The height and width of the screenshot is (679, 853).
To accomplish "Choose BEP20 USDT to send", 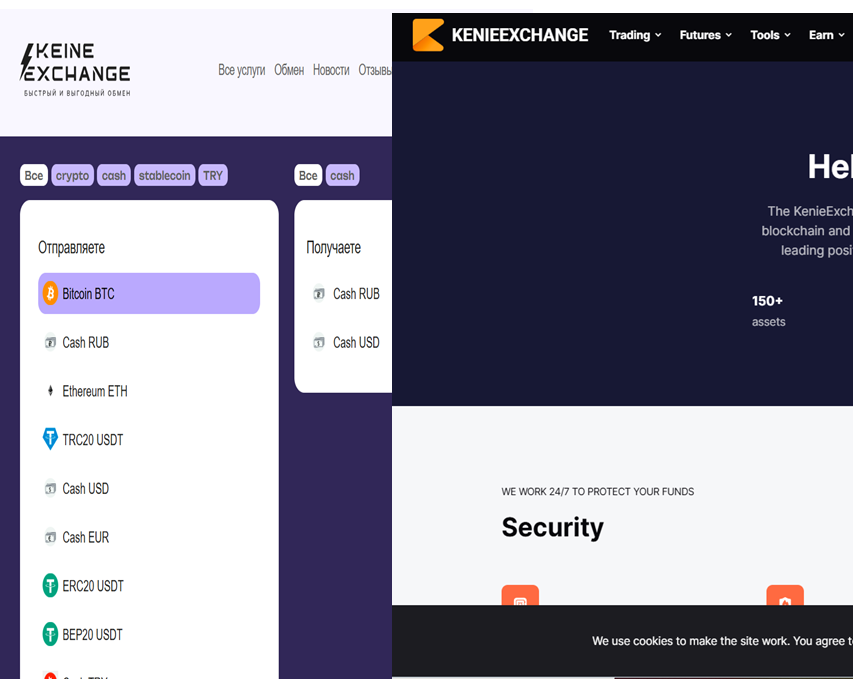I will (x=149, y=634).
